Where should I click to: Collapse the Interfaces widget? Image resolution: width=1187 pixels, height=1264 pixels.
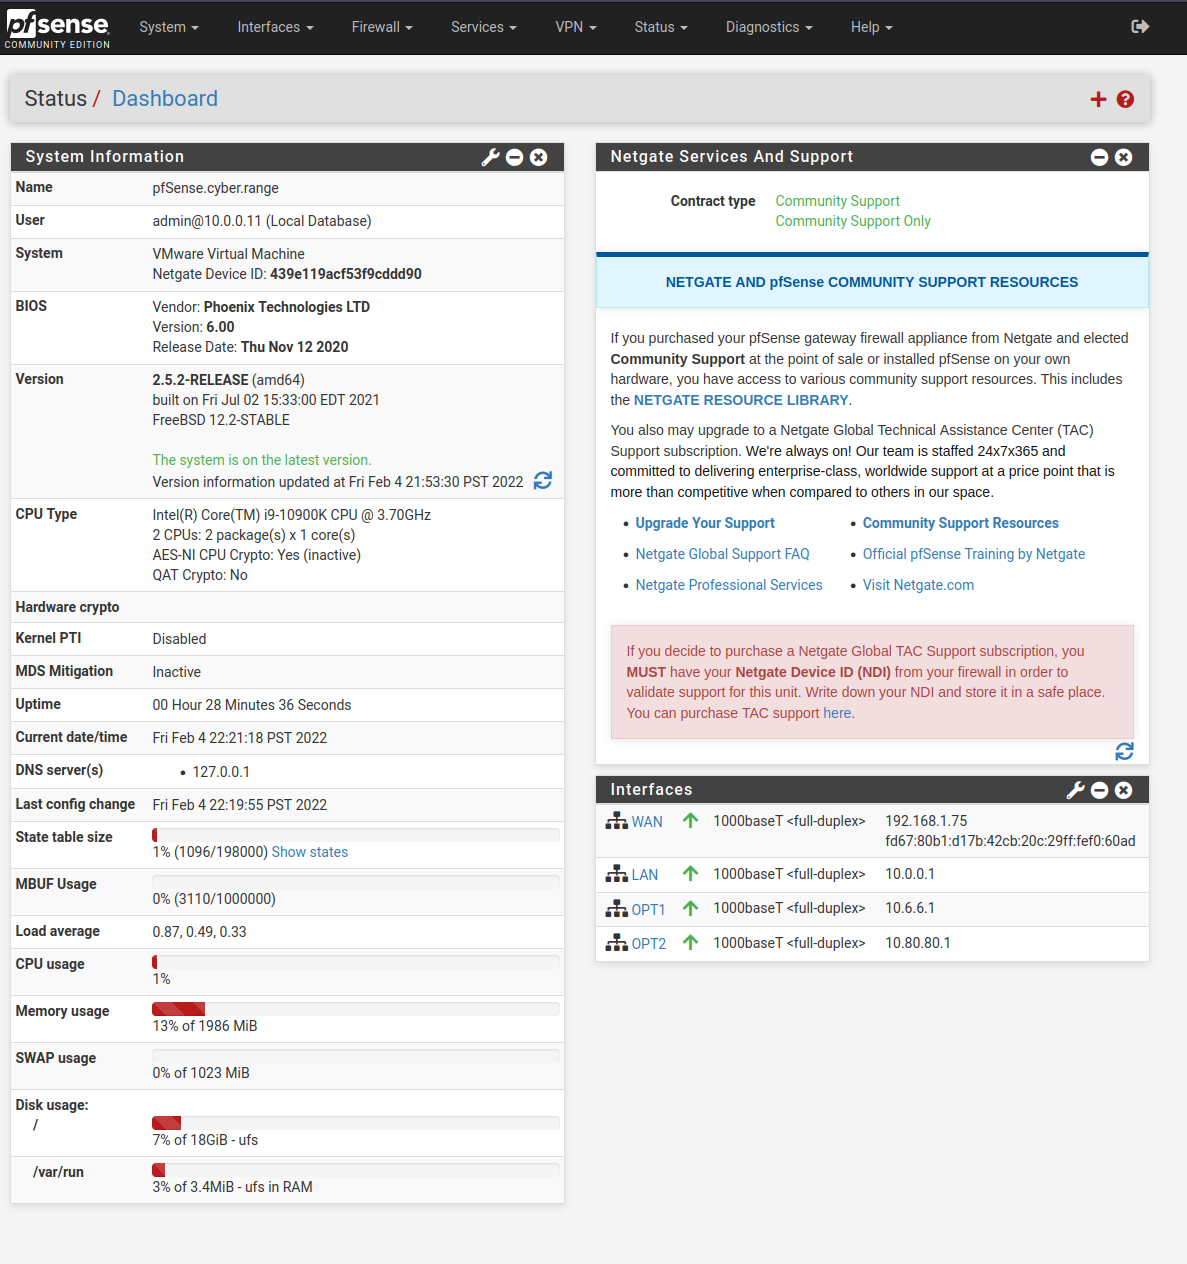(x=1099, y=790)
